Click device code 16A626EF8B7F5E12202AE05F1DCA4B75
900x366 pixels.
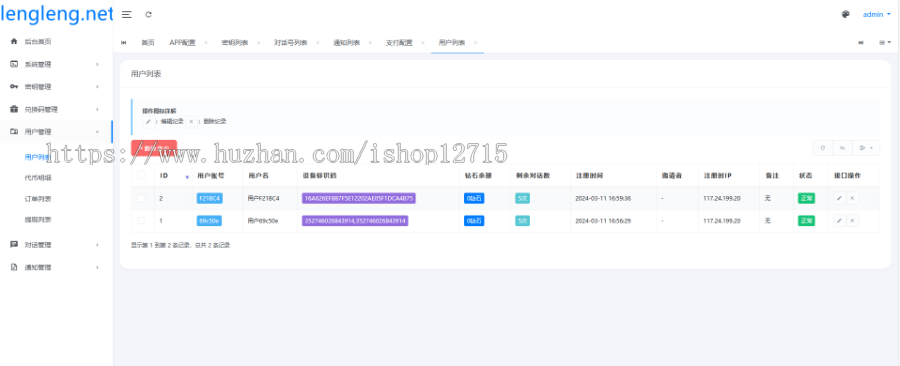pos(359,198)
